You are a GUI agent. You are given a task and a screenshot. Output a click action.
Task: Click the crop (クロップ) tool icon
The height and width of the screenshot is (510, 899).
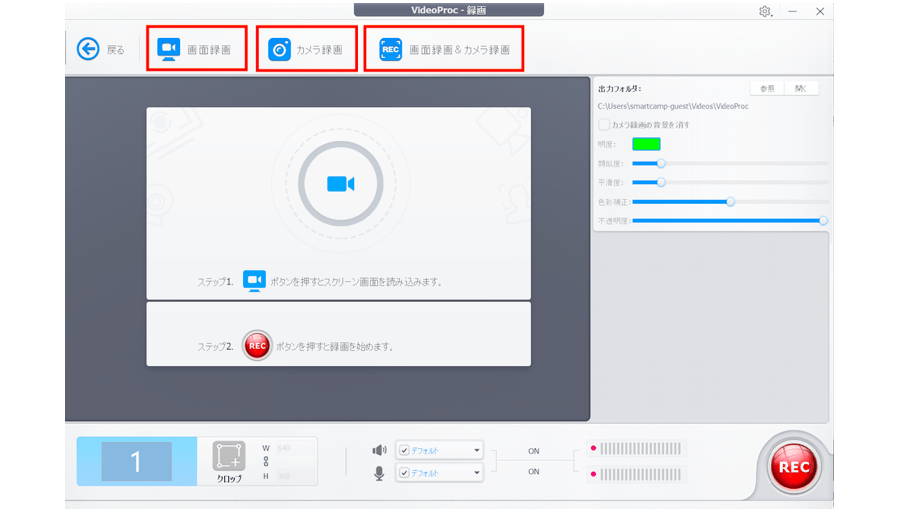pos(228,456)
